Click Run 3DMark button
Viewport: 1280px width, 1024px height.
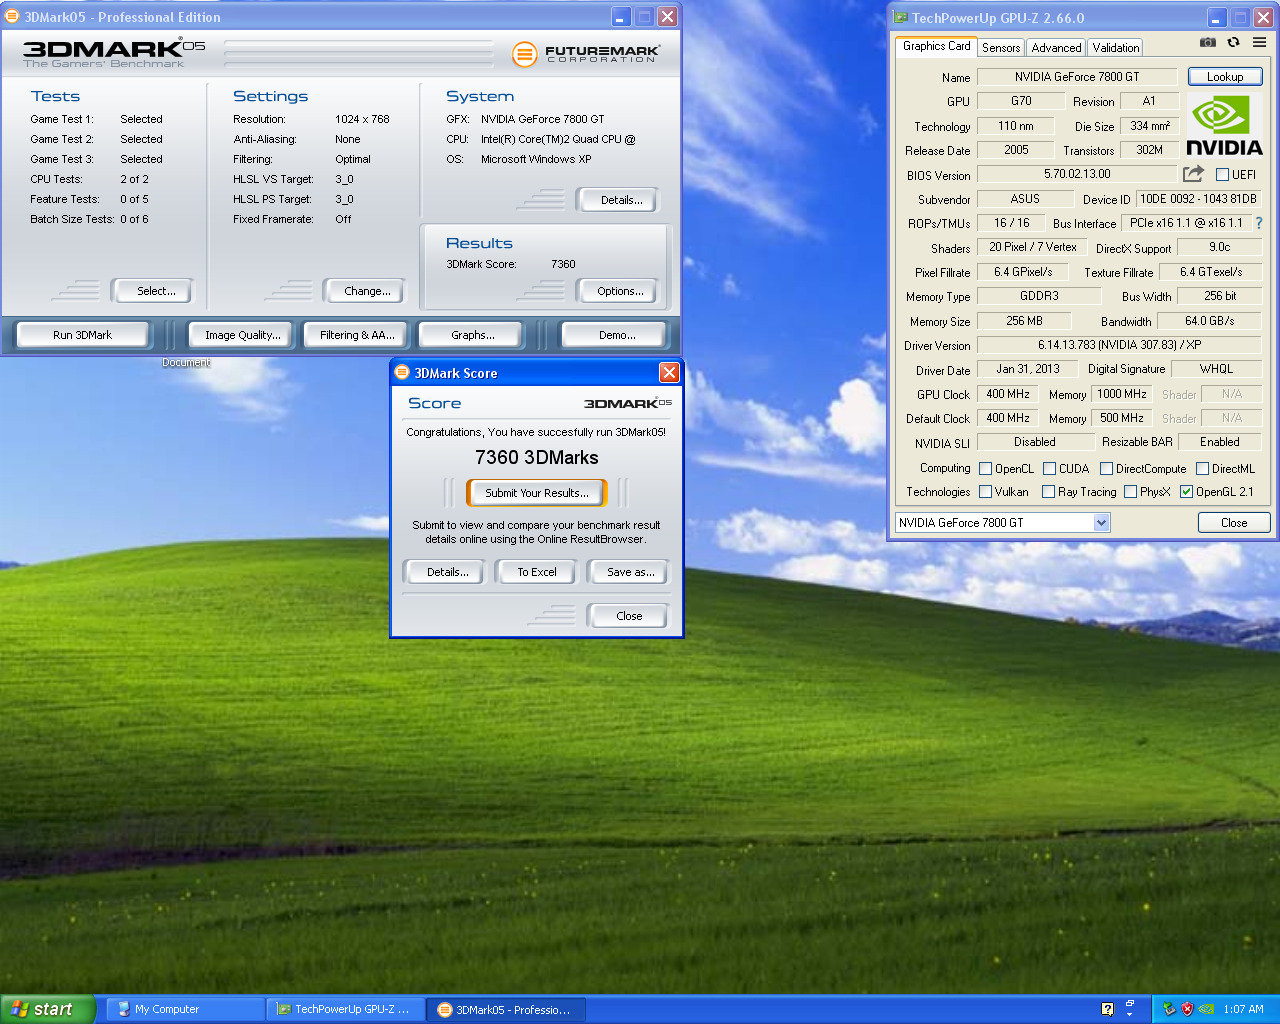[x=82, y=335]
